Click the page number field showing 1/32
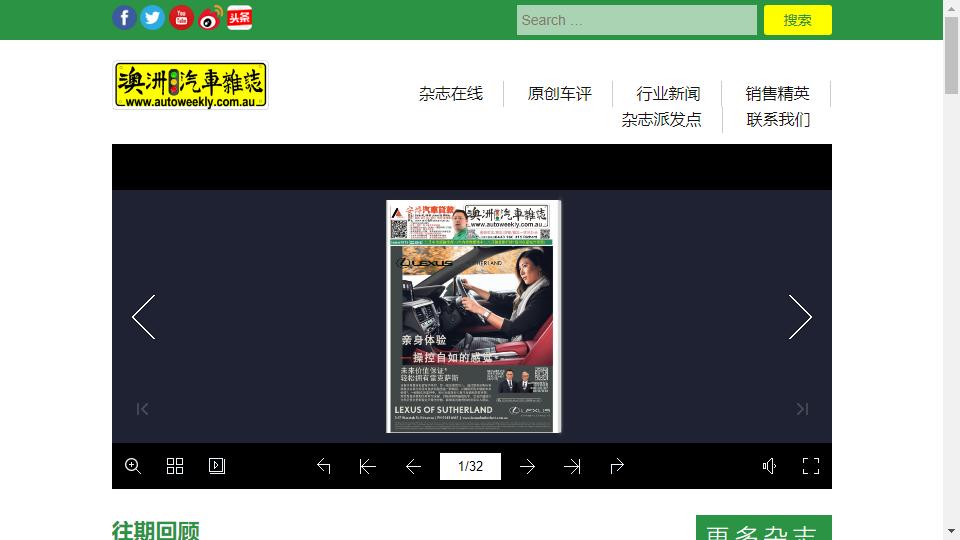This screenshot has width=960, height=540. tap(470, 467)
